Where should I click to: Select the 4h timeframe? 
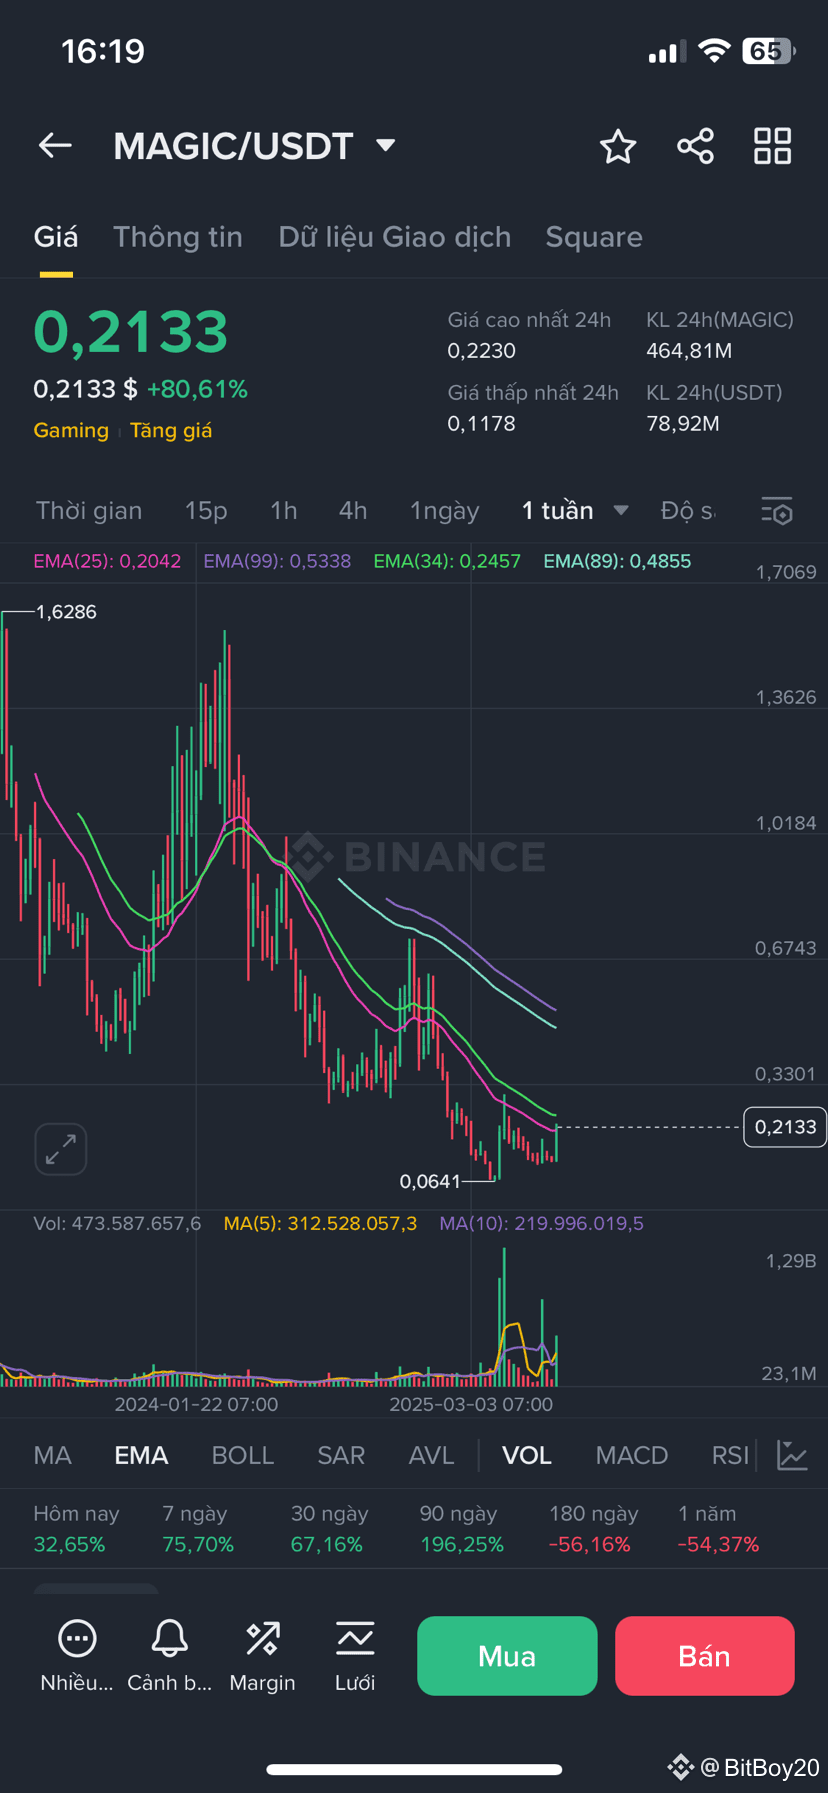tap(353, 511)
